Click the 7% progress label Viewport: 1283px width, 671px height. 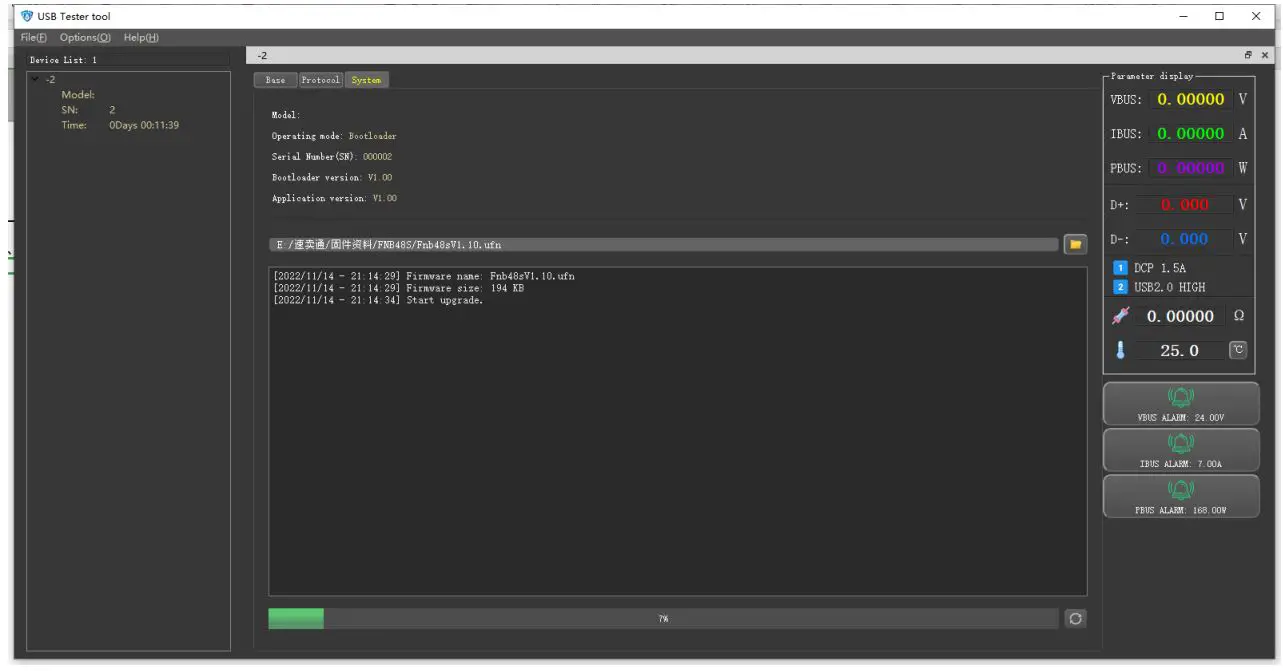[x=663, y=619]
